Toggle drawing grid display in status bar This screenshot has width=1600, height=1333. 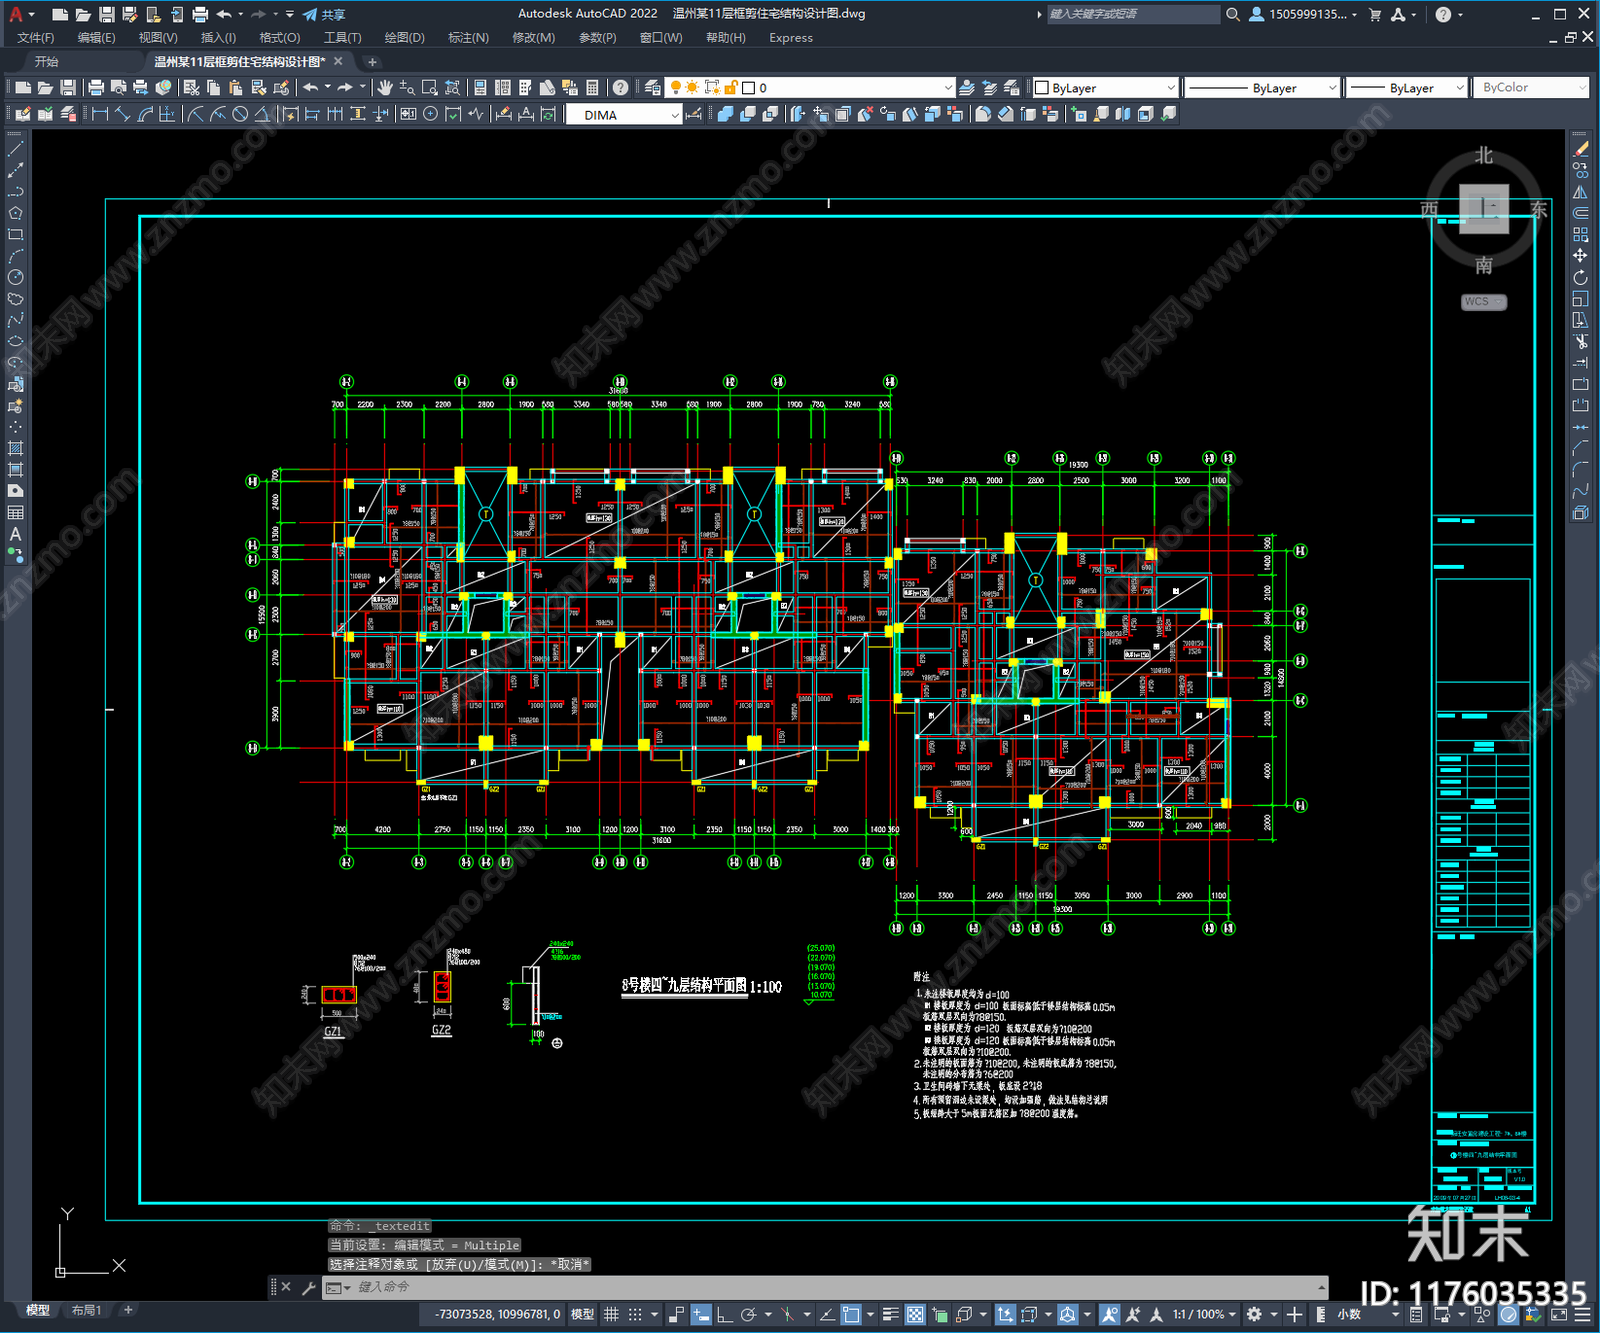[x=611, y=1314]
